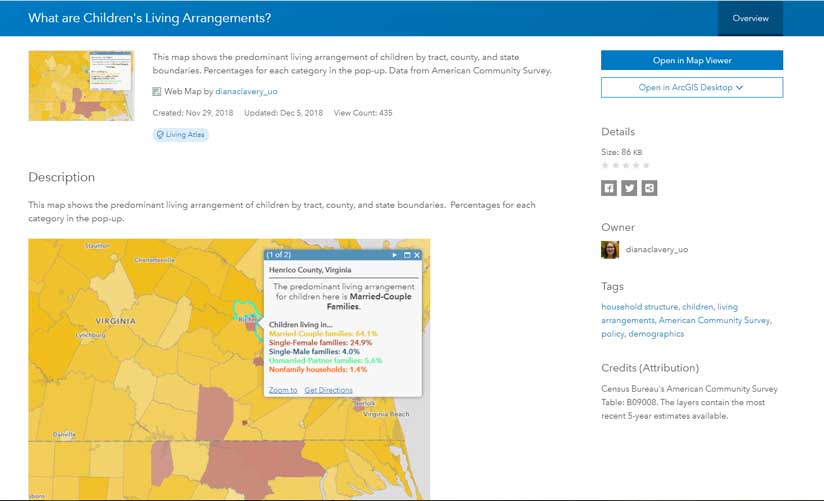This screenshot has height=501, width=824.
Task: Share the map on Facebook
Action: tap(609, 188)
